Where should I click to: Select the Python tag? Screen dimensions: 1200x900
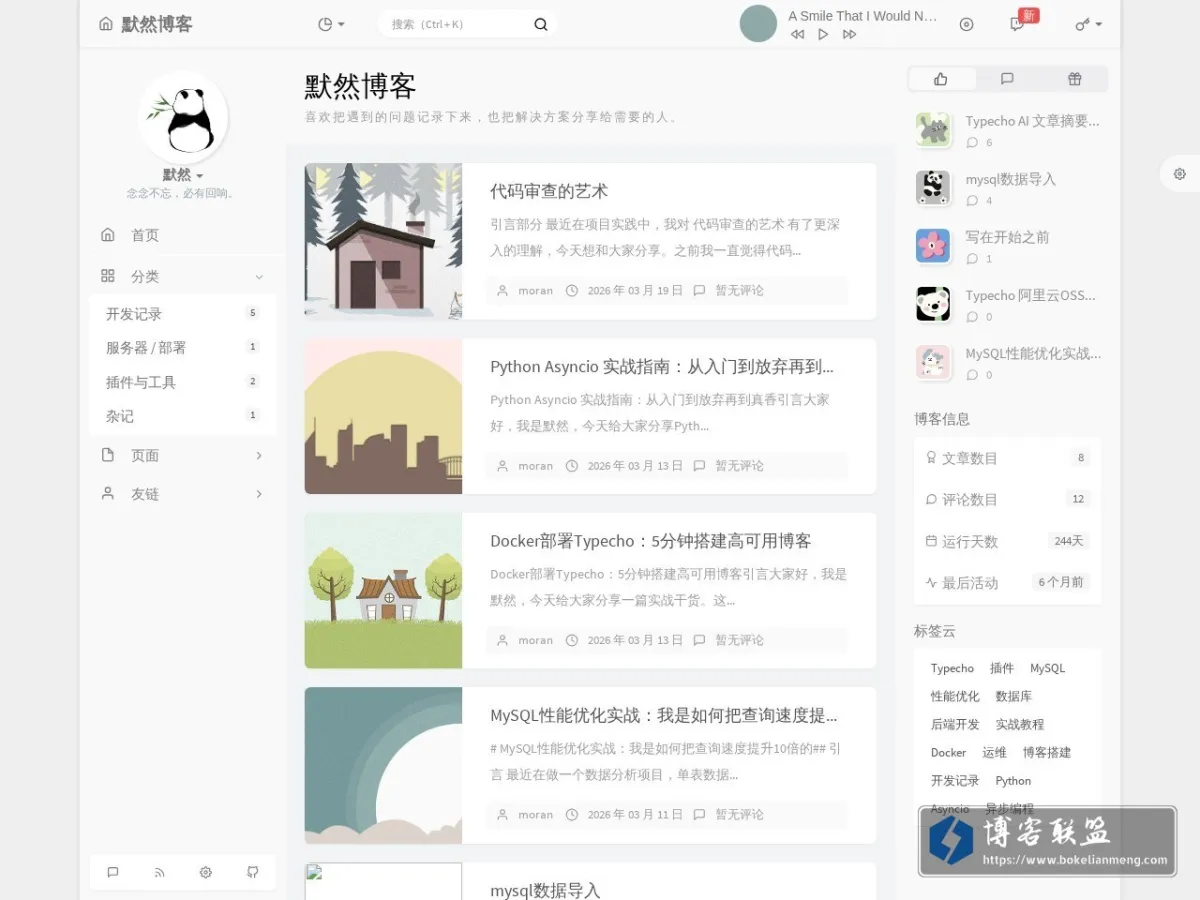1013,780
